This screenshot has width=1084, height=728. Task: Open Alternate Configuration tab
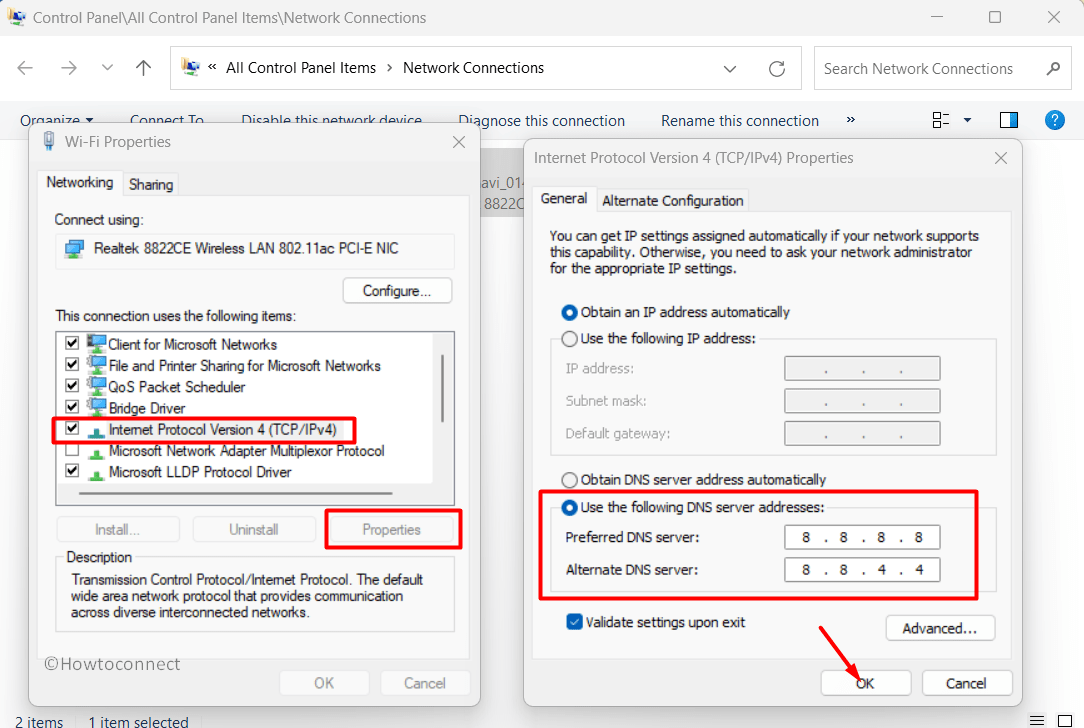point(673,200)
